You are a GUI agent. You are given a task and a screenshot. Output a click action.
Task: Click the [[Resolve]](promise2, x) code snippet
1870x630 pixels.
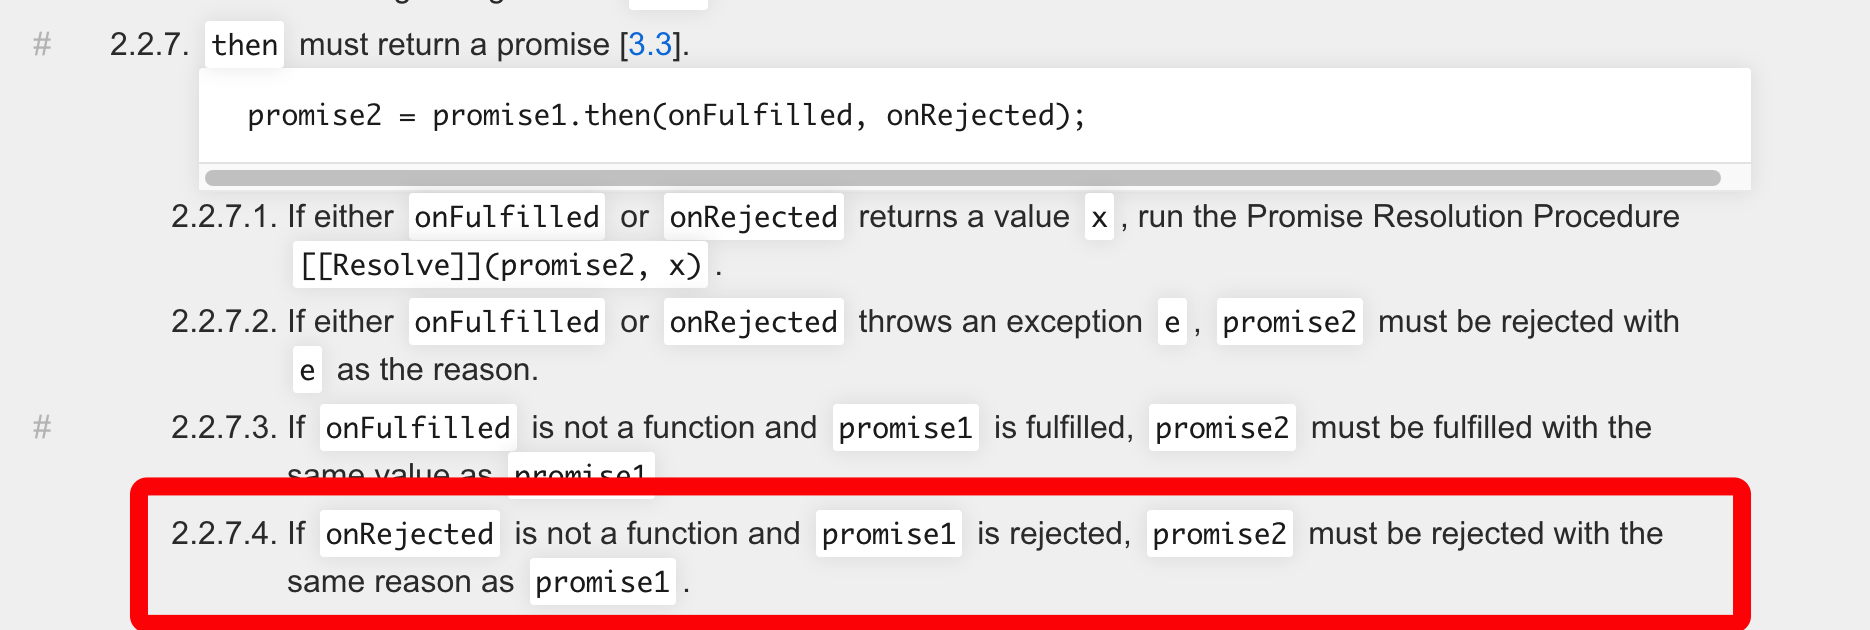501,265
